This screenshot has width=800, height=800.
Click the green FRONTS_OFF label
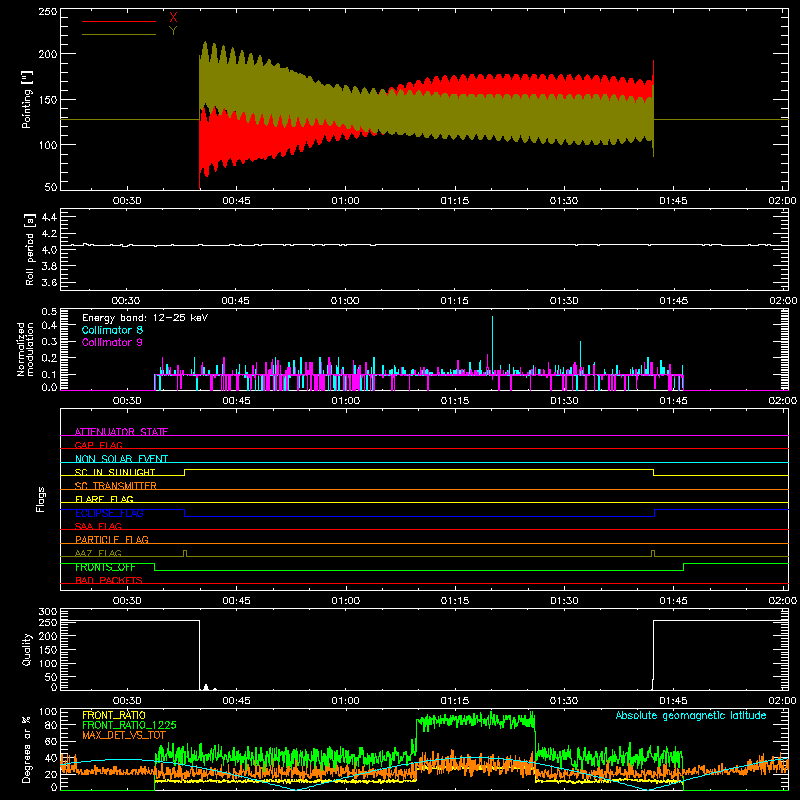click(x=105, y=567)
